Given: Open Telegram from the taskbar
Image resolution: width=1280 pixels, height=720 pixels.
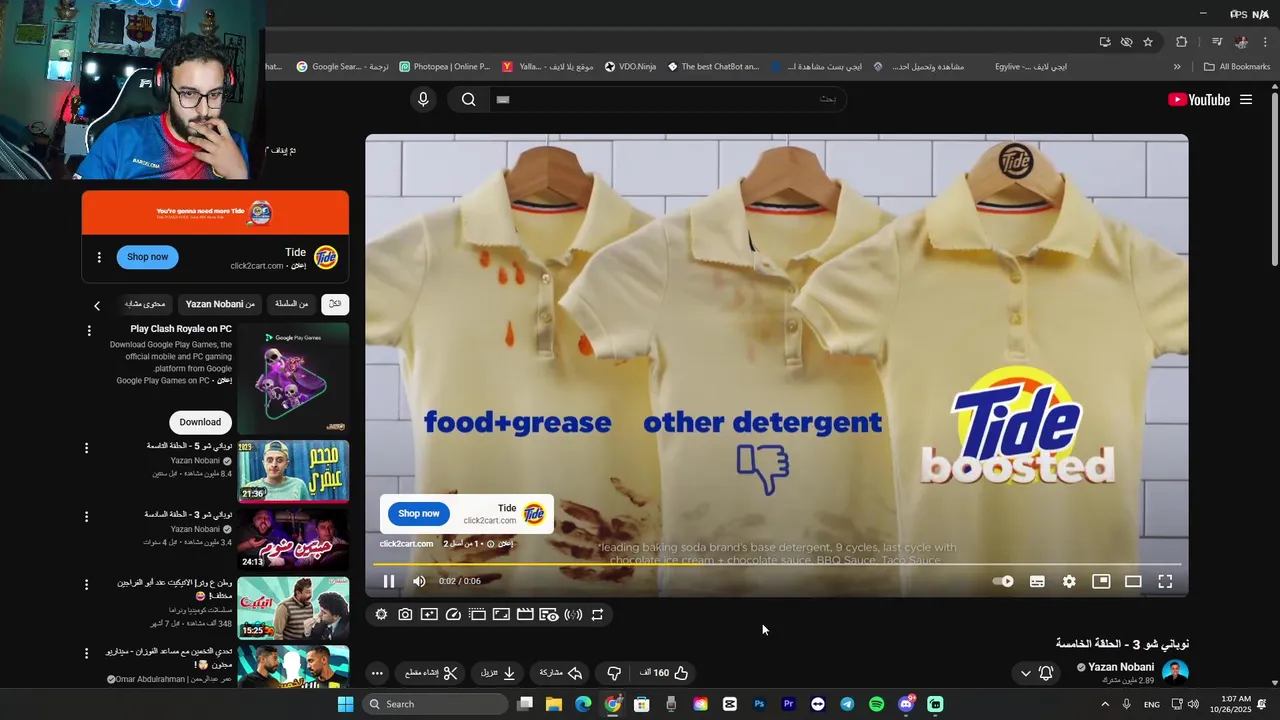Looking at the screenshot, I should coord(847,704).
